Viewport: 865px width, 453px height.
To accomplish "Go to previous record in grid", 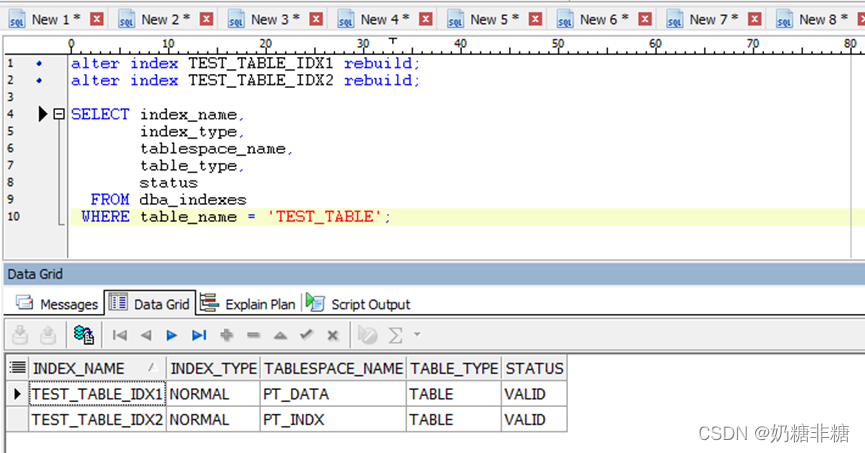I will click(146, 335).
